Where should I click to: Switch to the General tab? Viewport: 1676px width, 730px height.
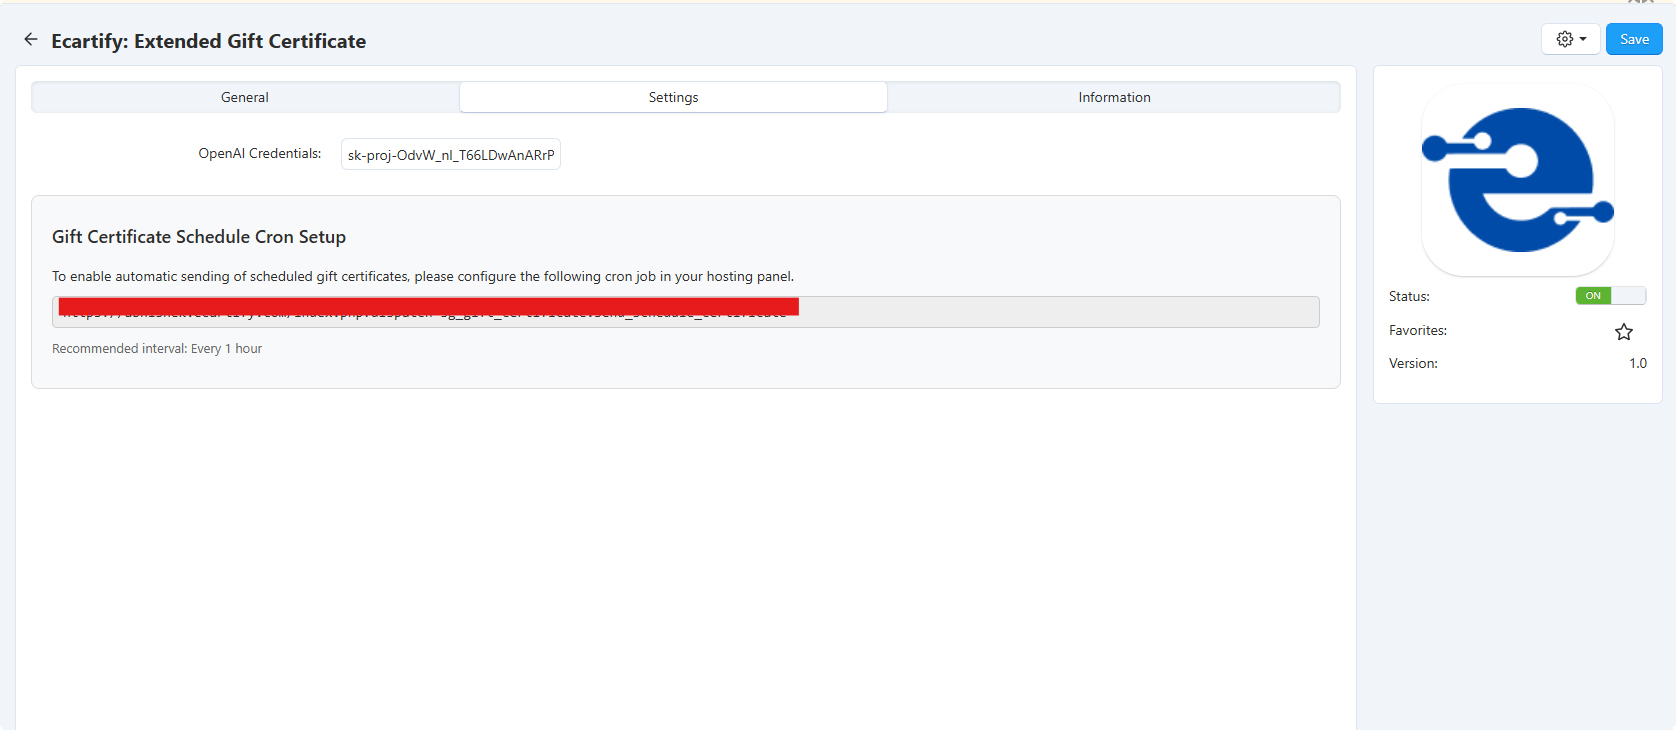[x=245, y=97]
